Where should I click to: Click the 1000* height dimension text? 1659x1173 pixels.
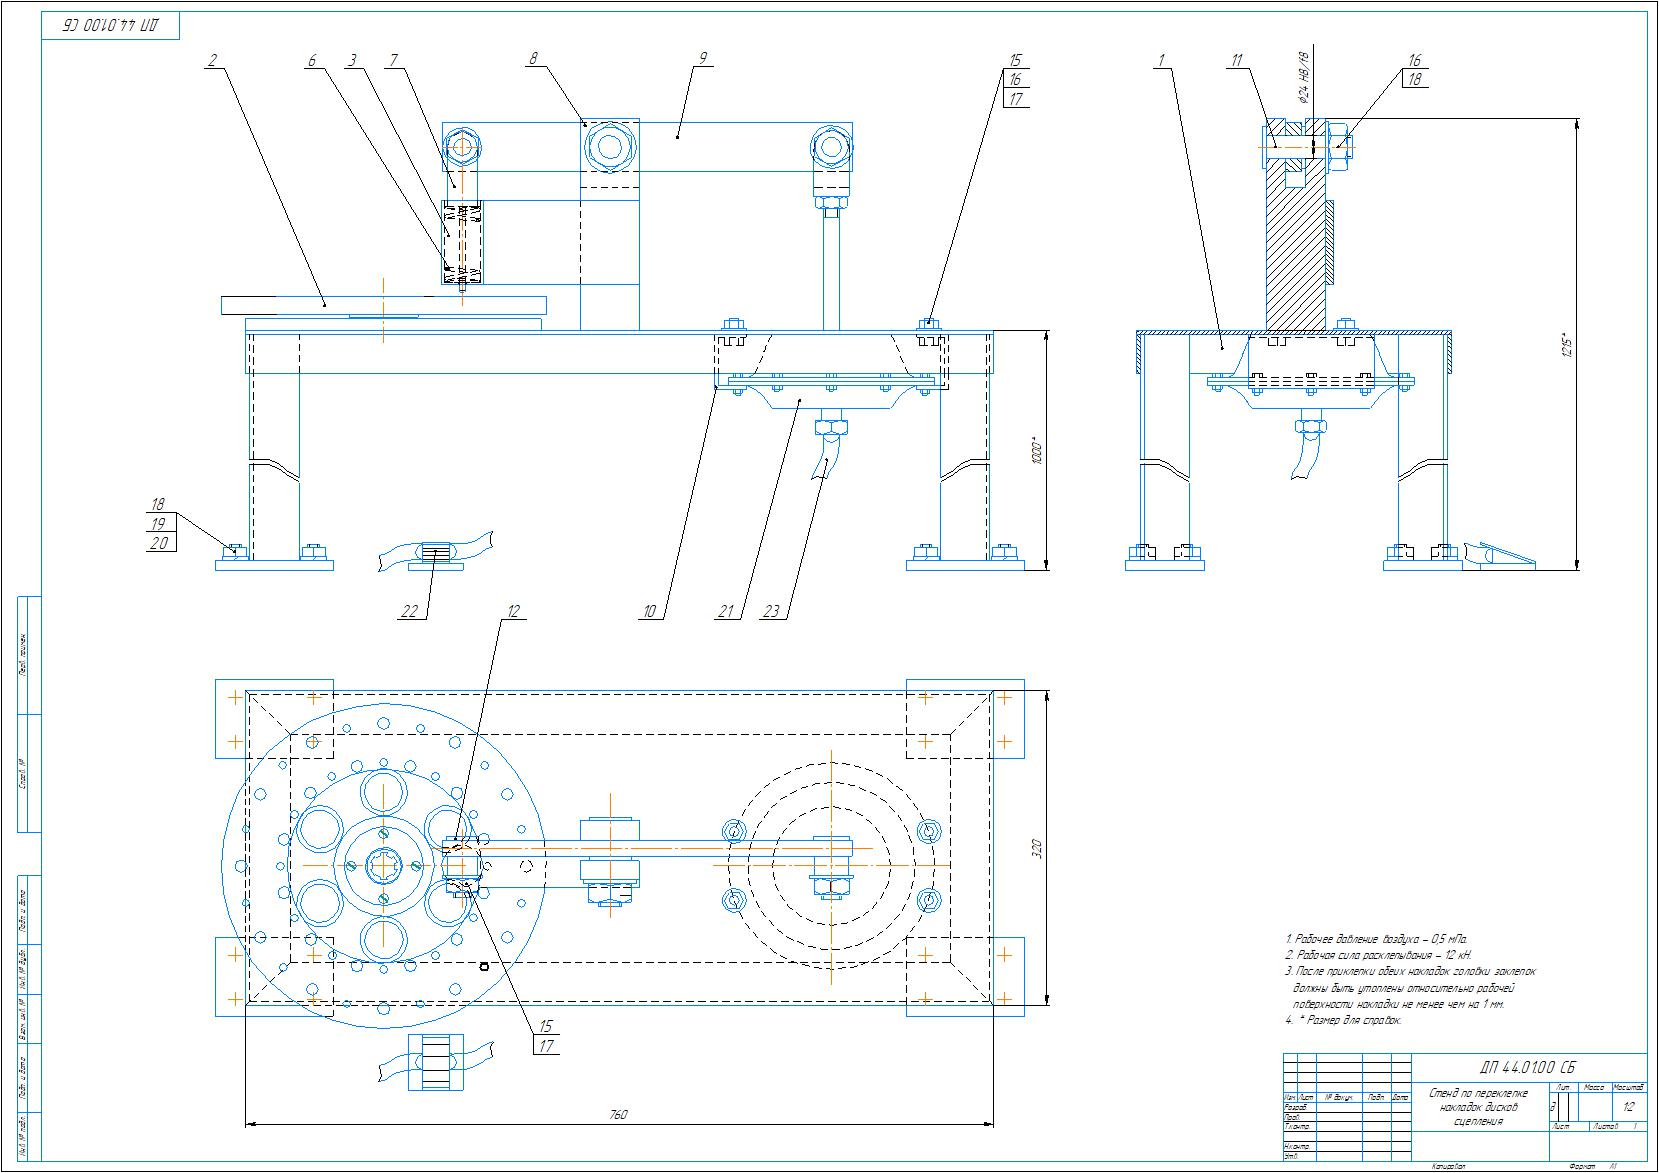[1037, 450]
